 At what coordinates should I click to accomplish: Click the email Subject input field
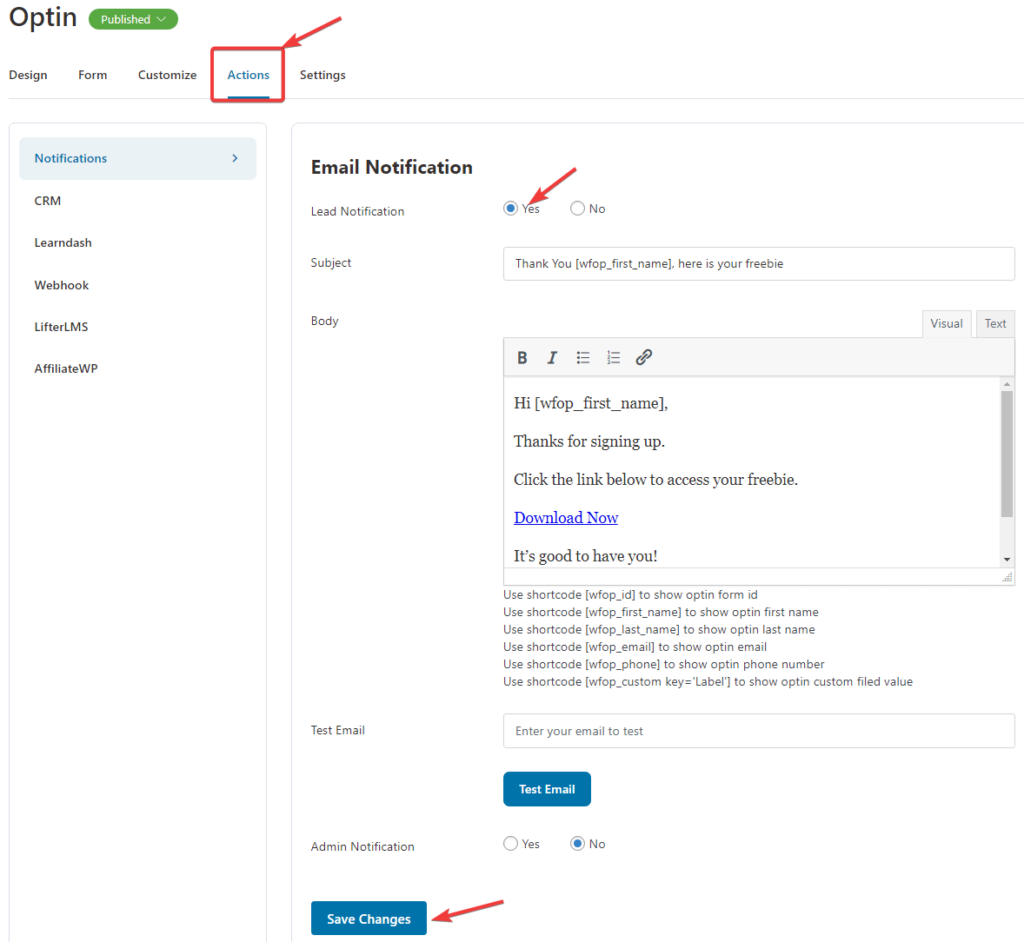coord(759,264)
